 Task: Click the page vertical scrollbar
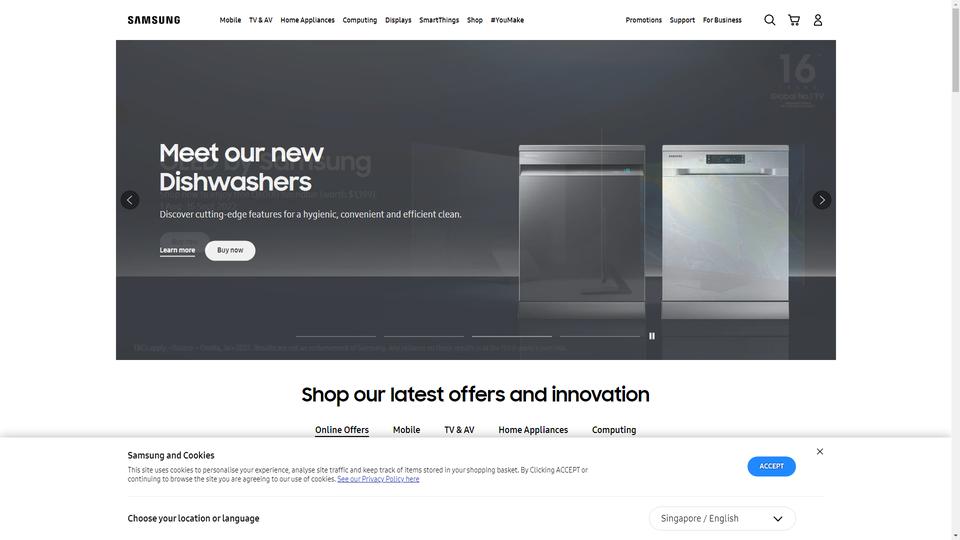tap(955, 270)
